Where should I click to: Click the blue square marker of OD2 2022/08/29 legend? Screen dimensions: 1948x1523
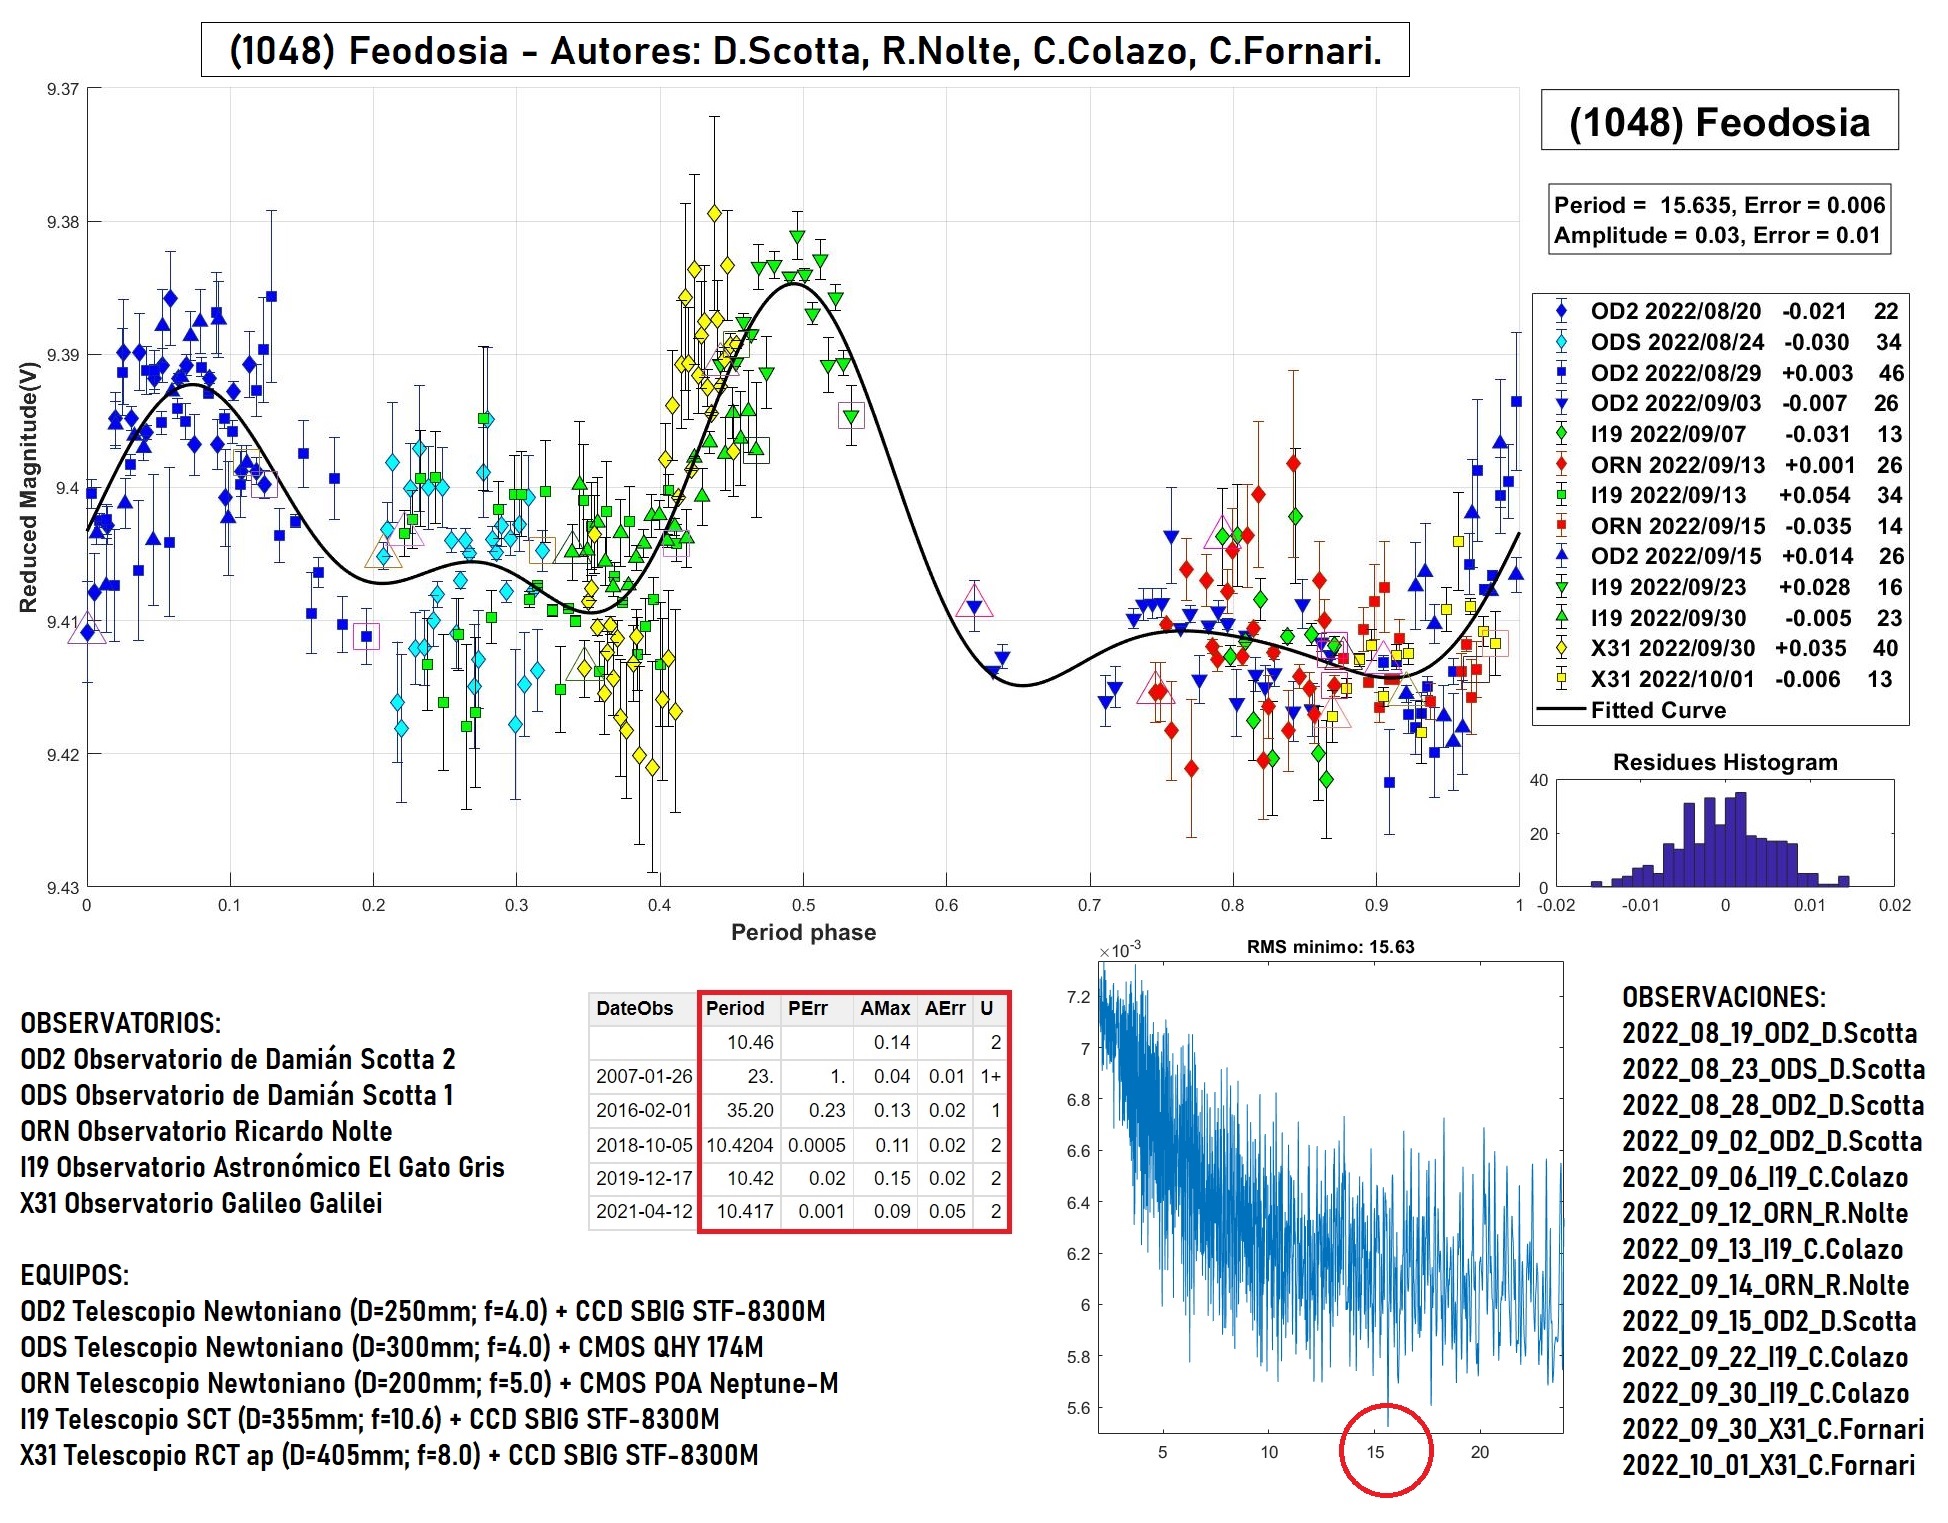[x=1561, y=373]
